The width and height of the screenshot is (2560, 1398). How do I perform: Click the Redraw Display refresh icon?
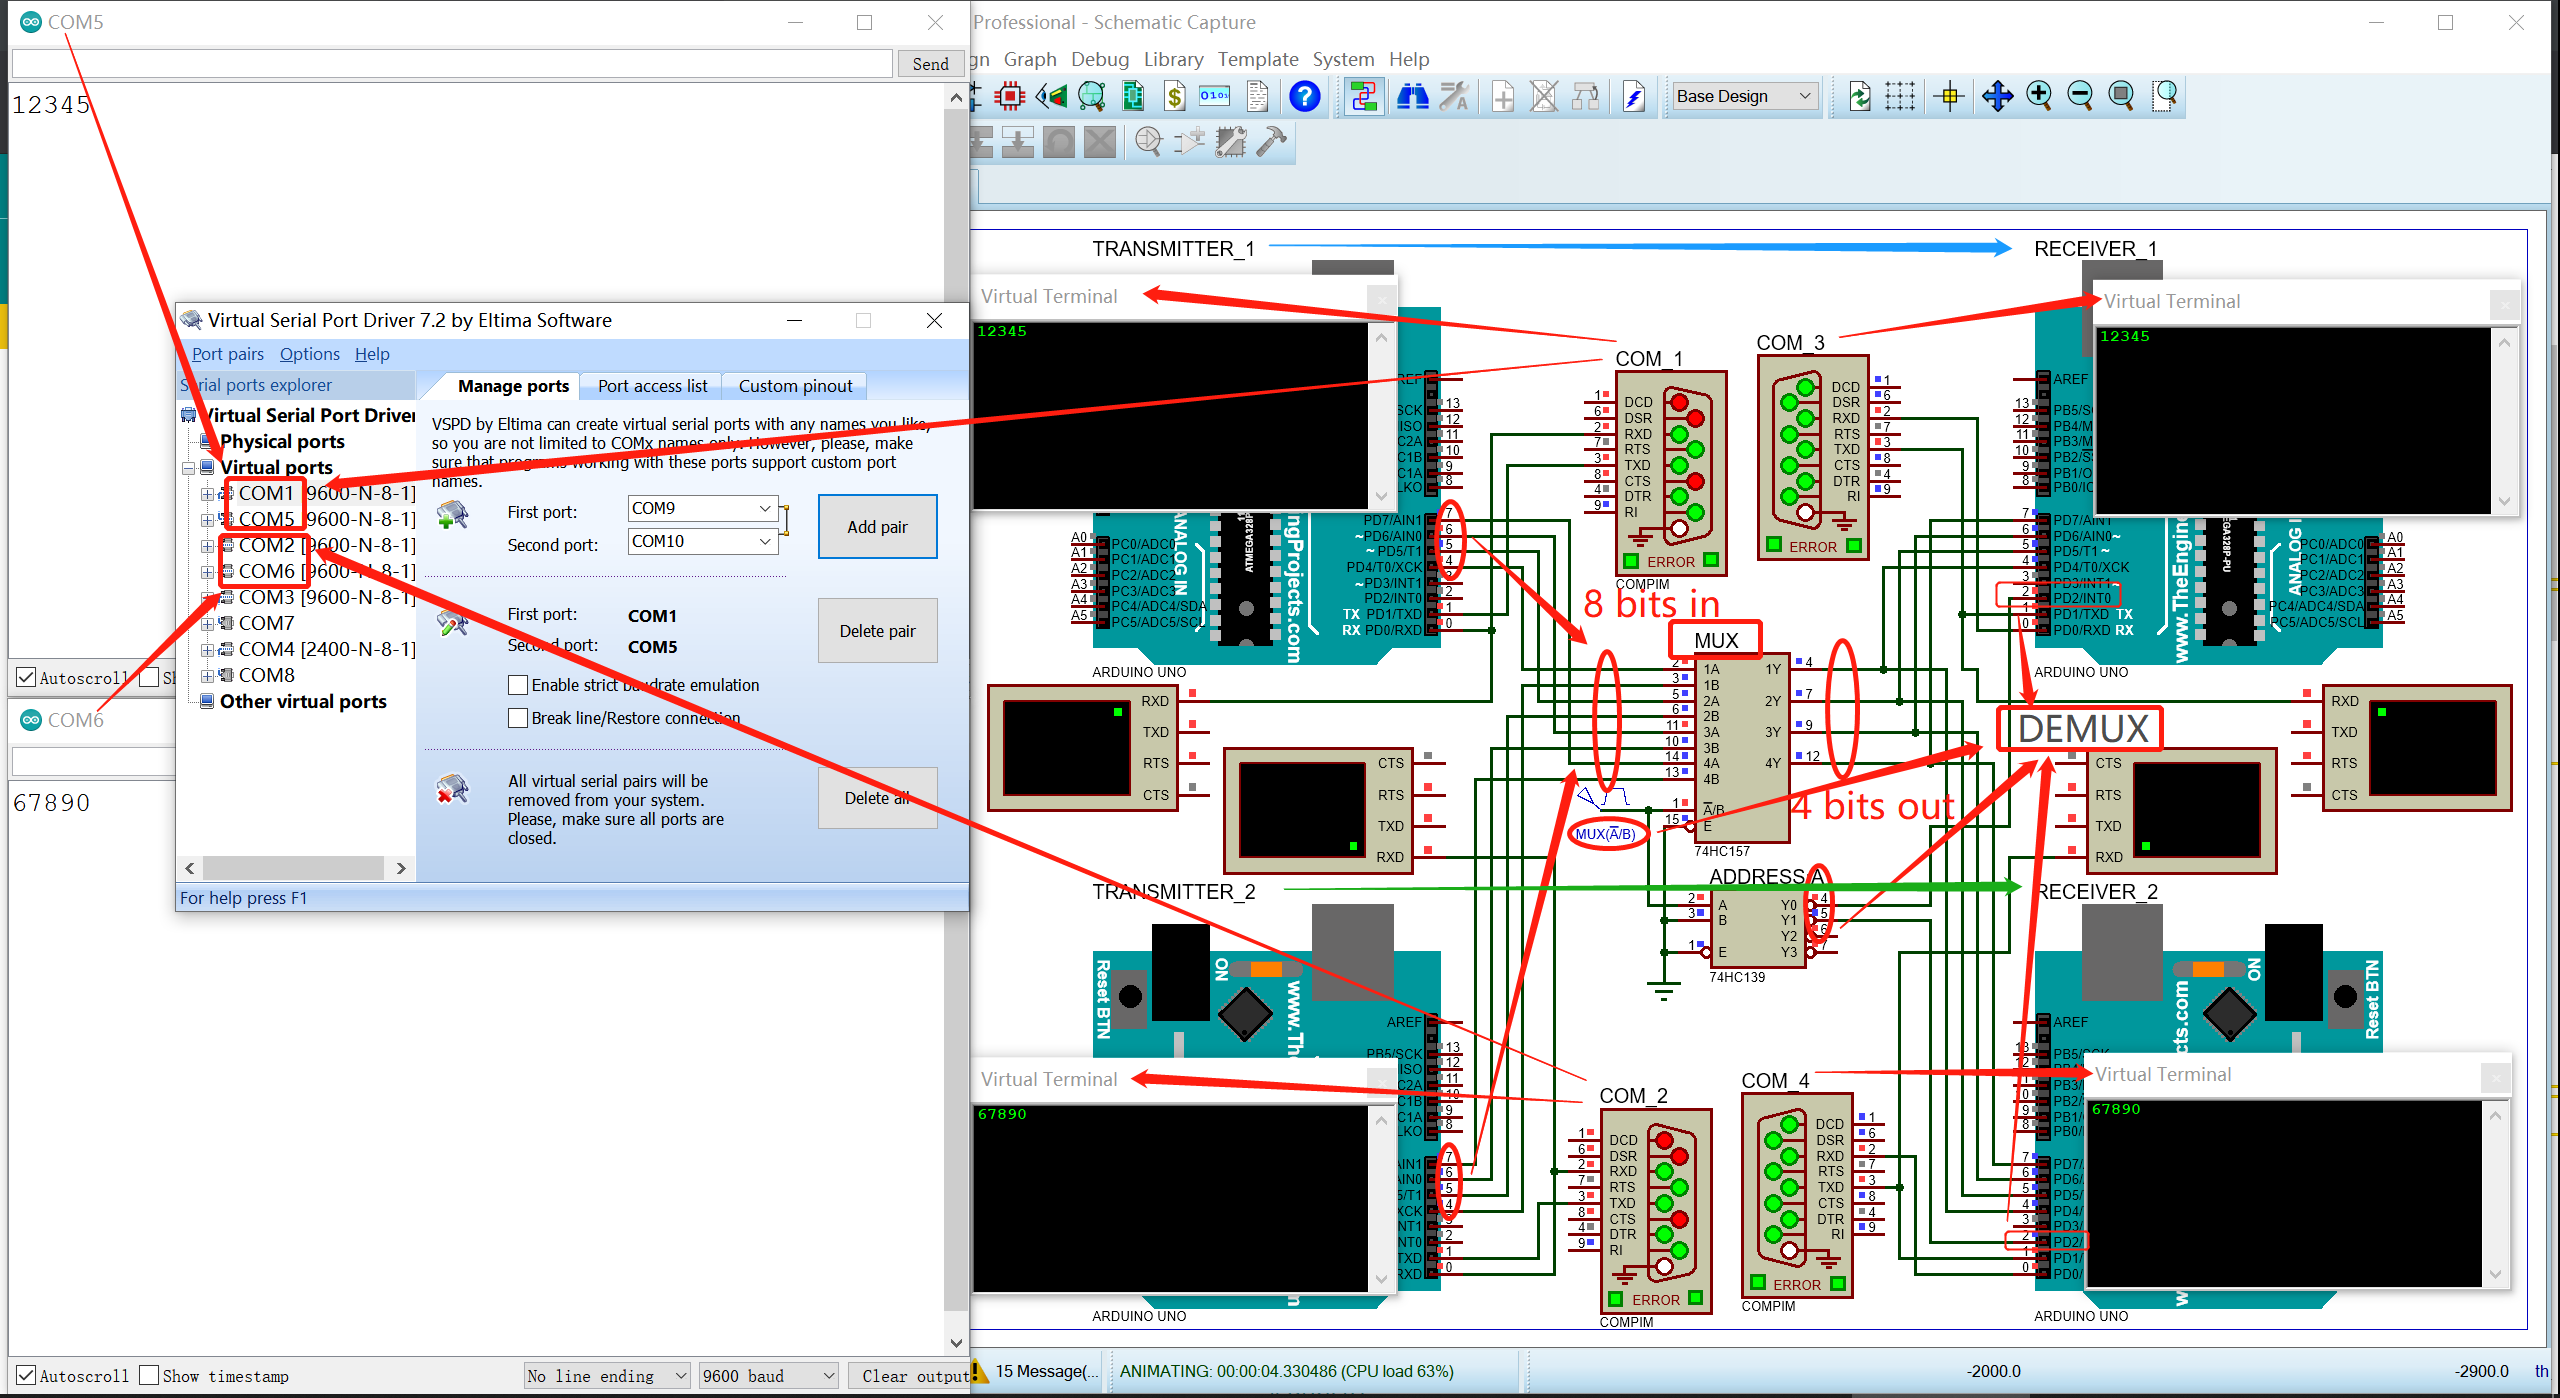click(1859, 96)
